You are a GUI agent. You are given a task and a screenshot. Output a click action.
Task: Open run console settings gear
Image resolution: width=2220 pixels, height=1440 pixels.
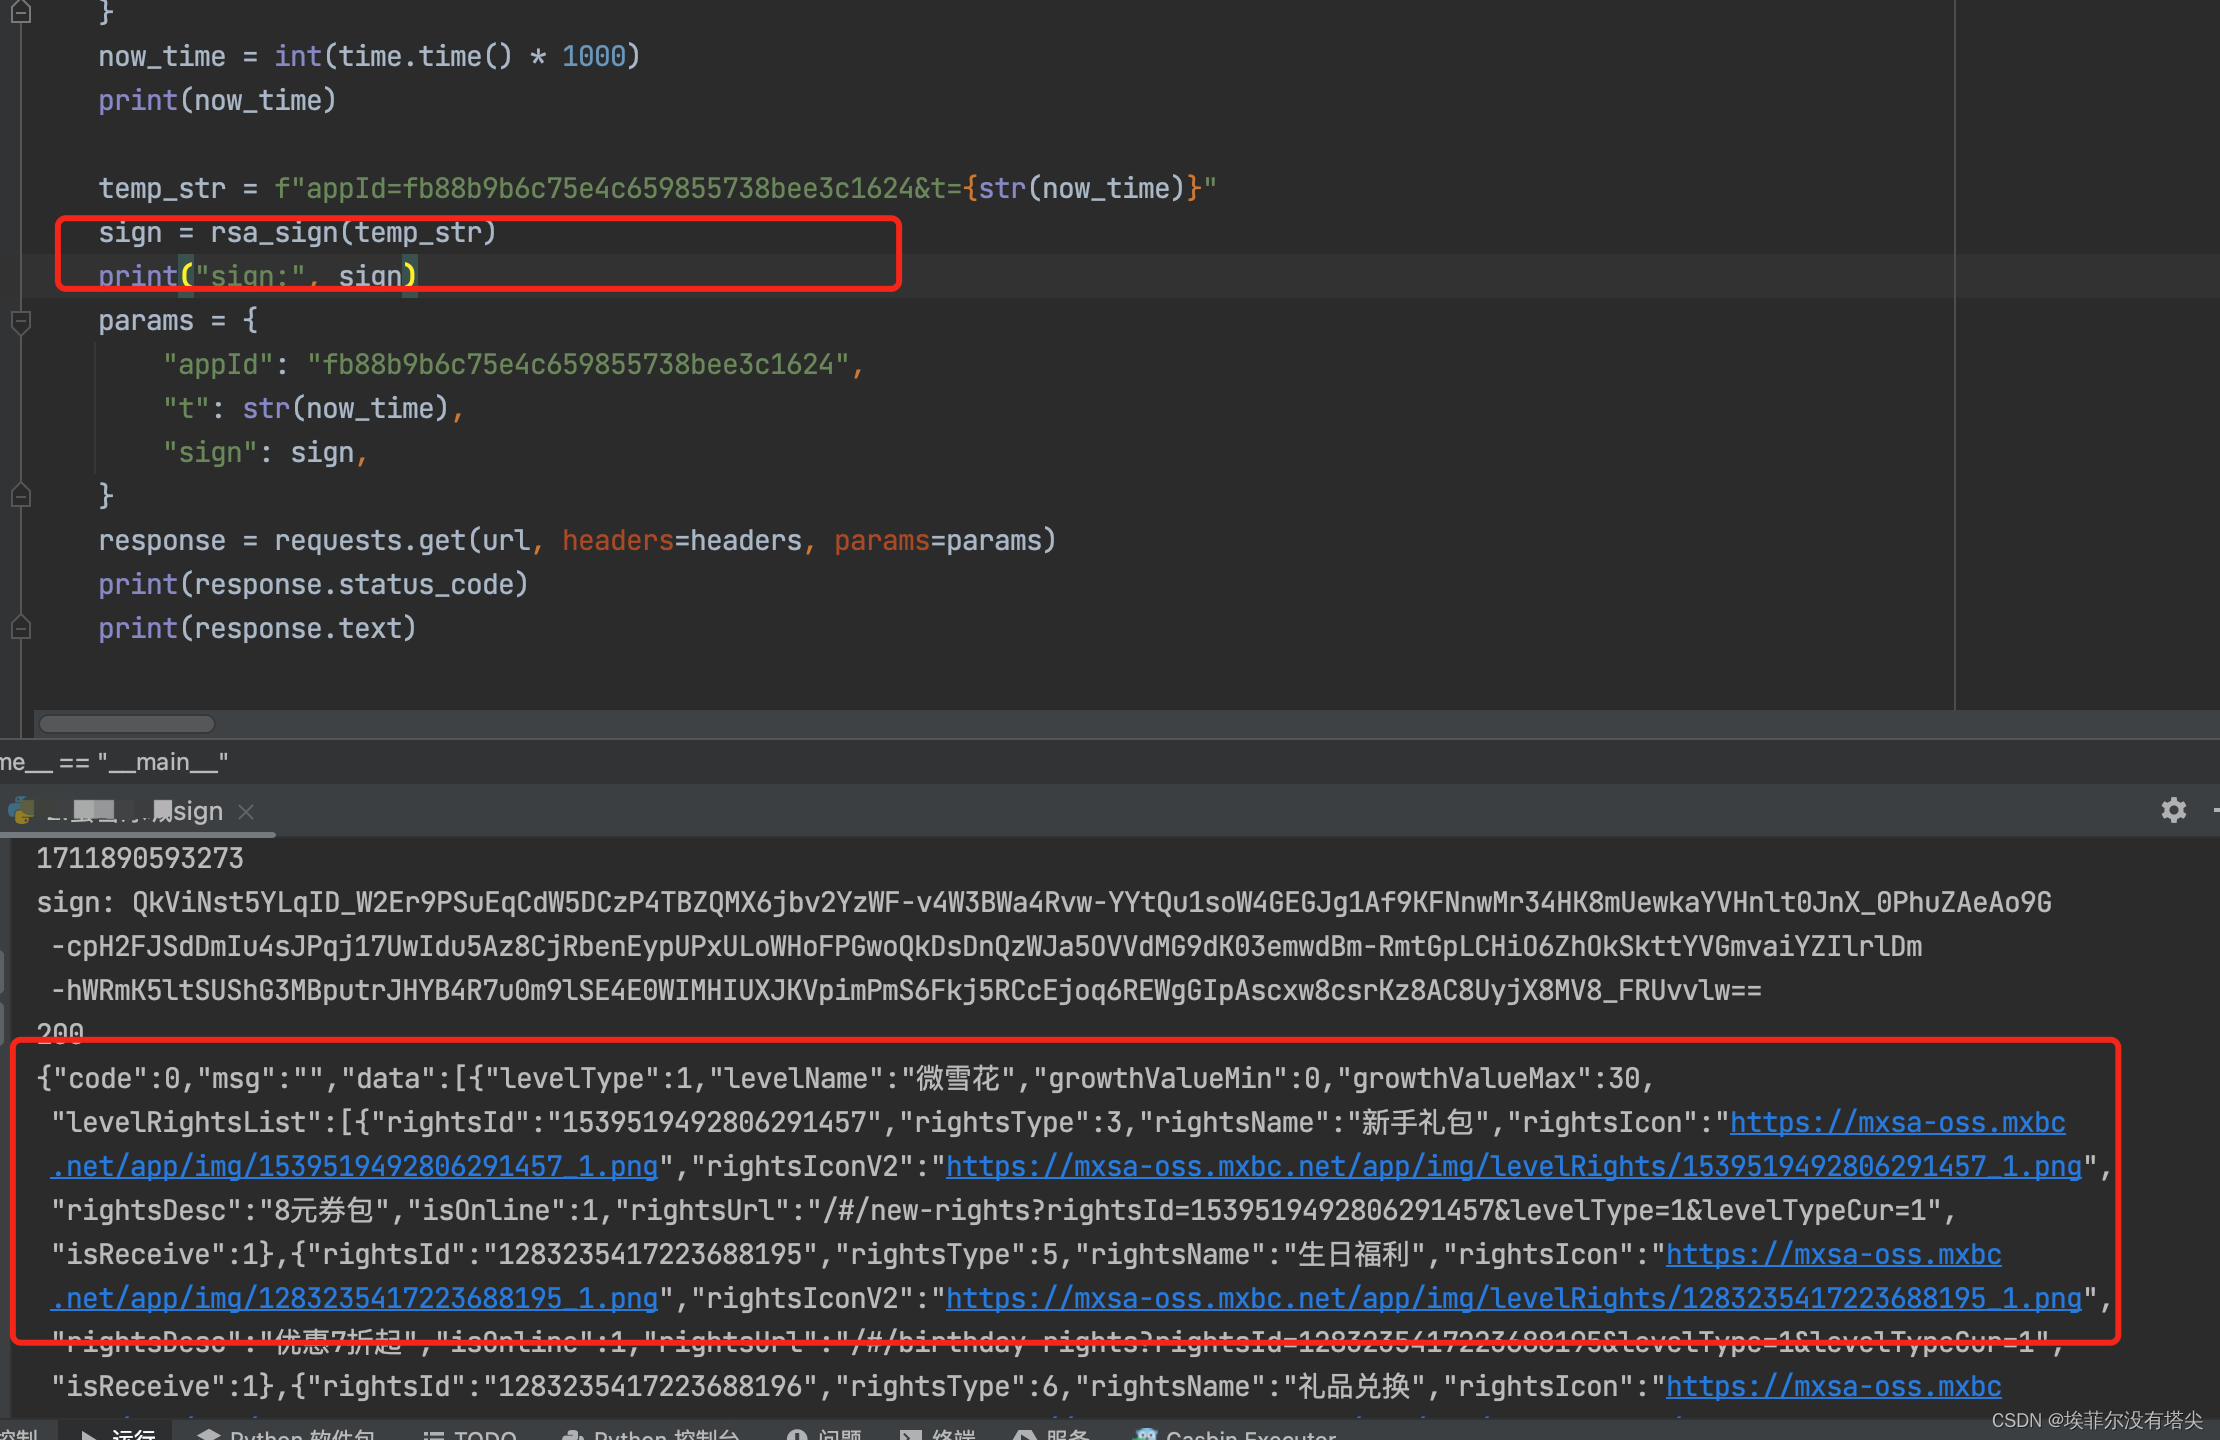pos(2173,810)
